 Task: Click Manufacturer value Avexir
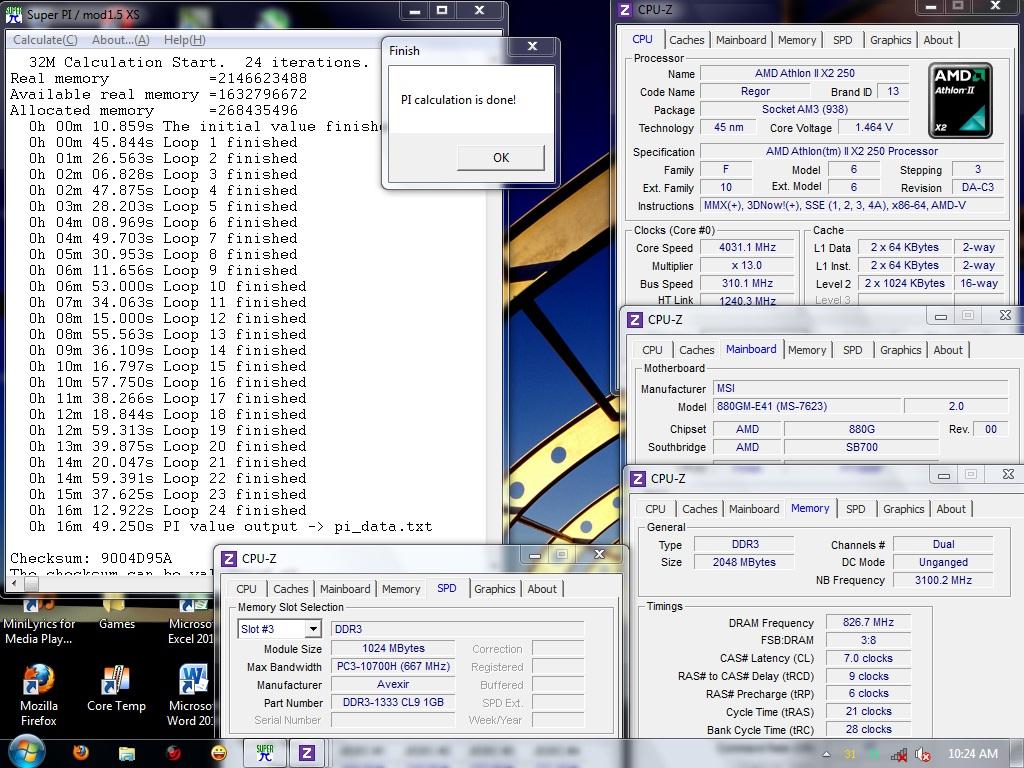393,684
